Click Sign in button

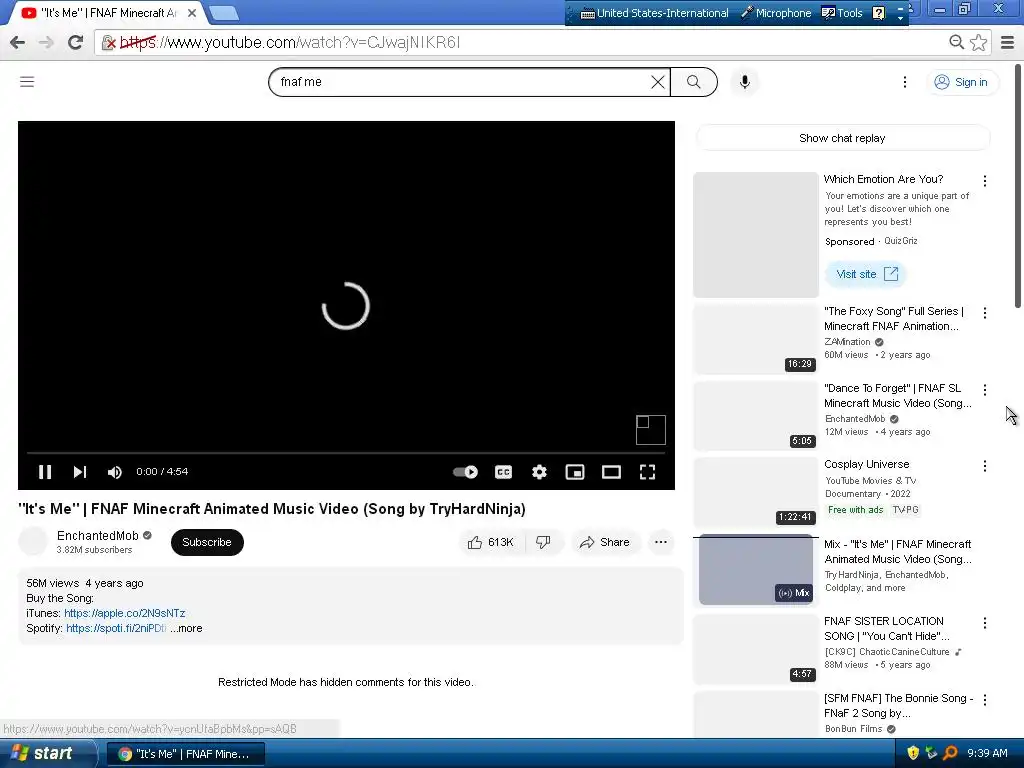coord(961,82)
